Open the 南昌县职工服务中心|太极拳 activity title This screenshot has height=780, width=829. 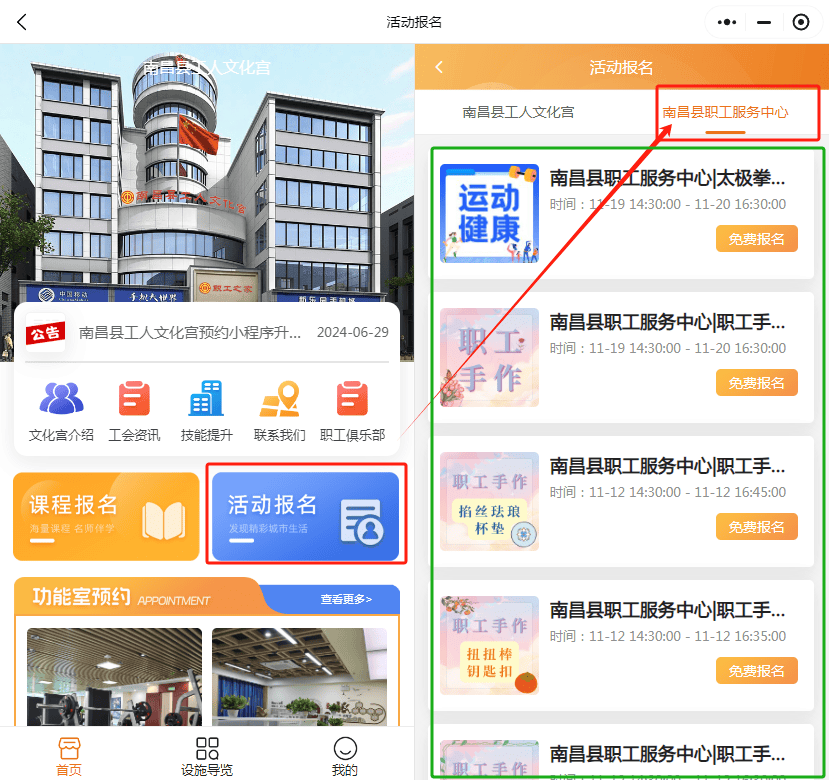(x=667, y=178)
